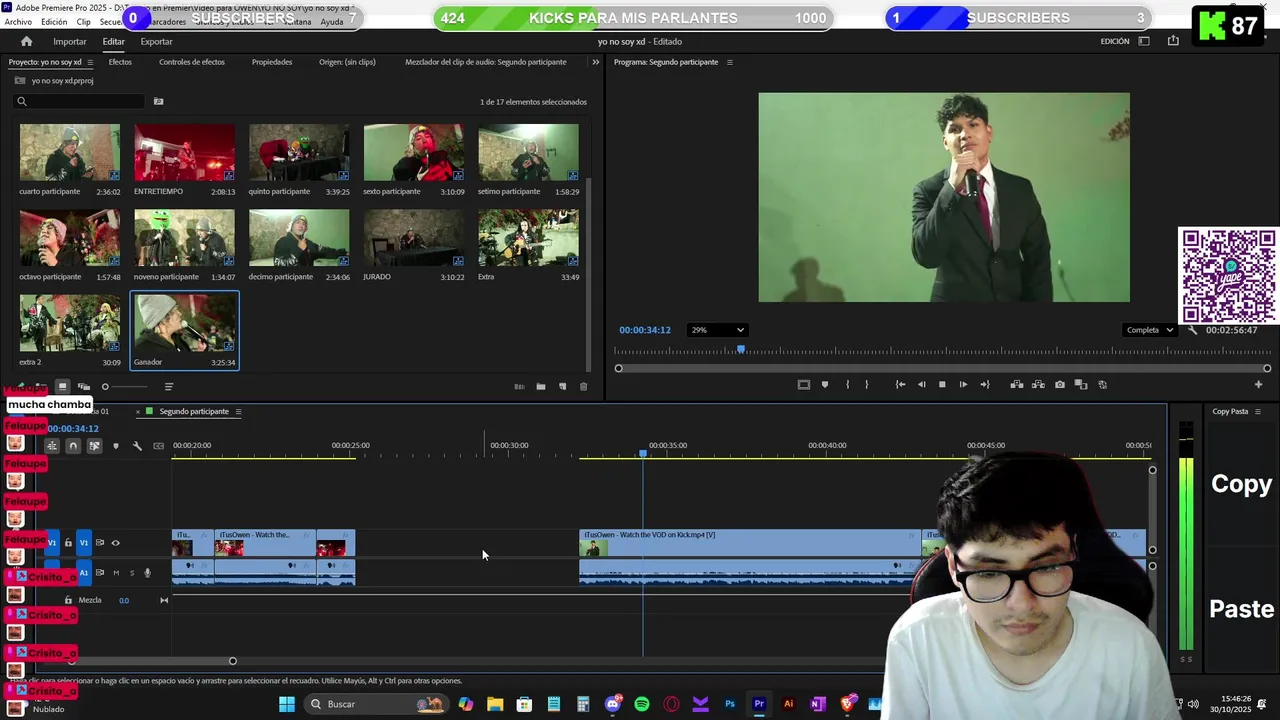Expand the panel overflow double-arrow
The width and height of the screenshot is (1280, 720).
pos(595,62)
